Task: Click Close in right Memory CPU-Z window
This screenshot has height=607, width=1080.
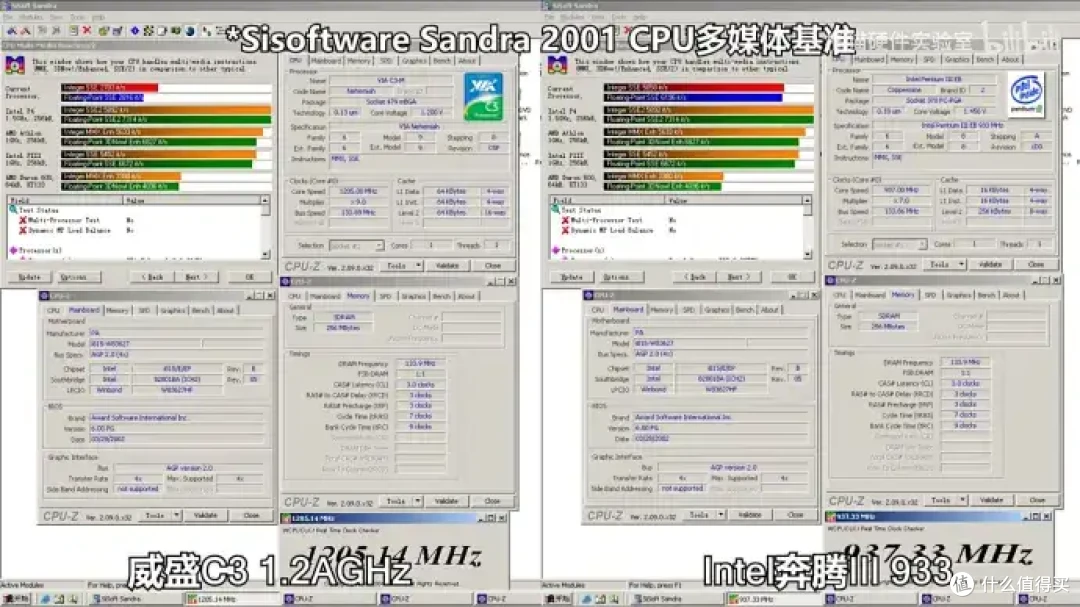Action: [1037, 500]
